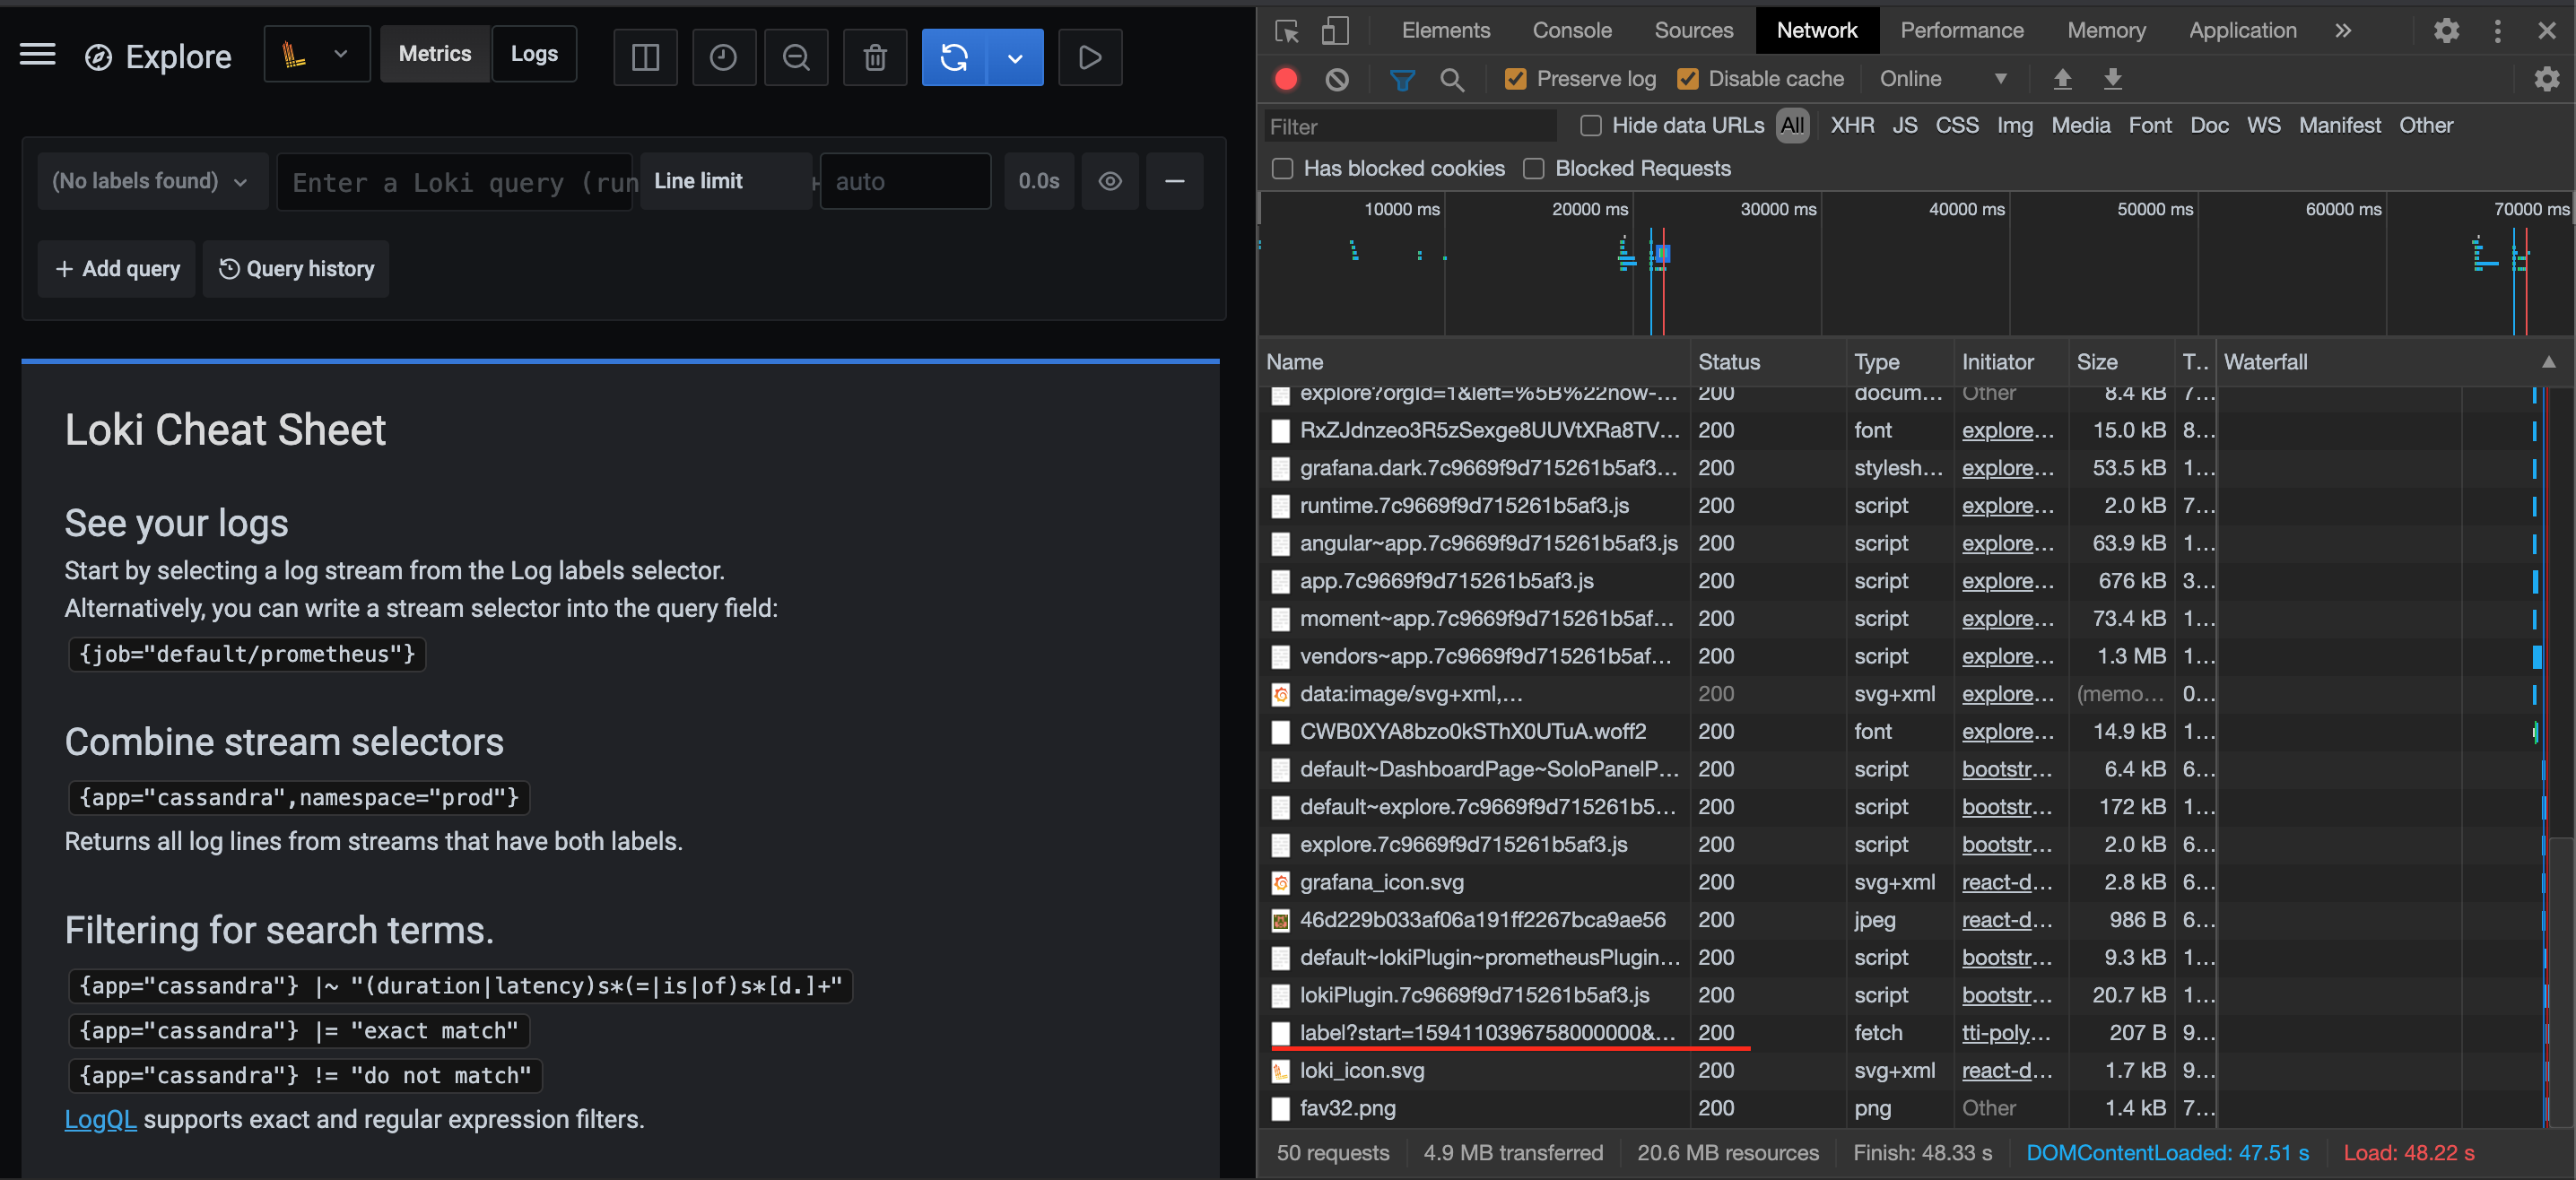Viewport: 2576px width, 1180px height.
Task: Clear the query with trash icon
Action: point(874,57)
